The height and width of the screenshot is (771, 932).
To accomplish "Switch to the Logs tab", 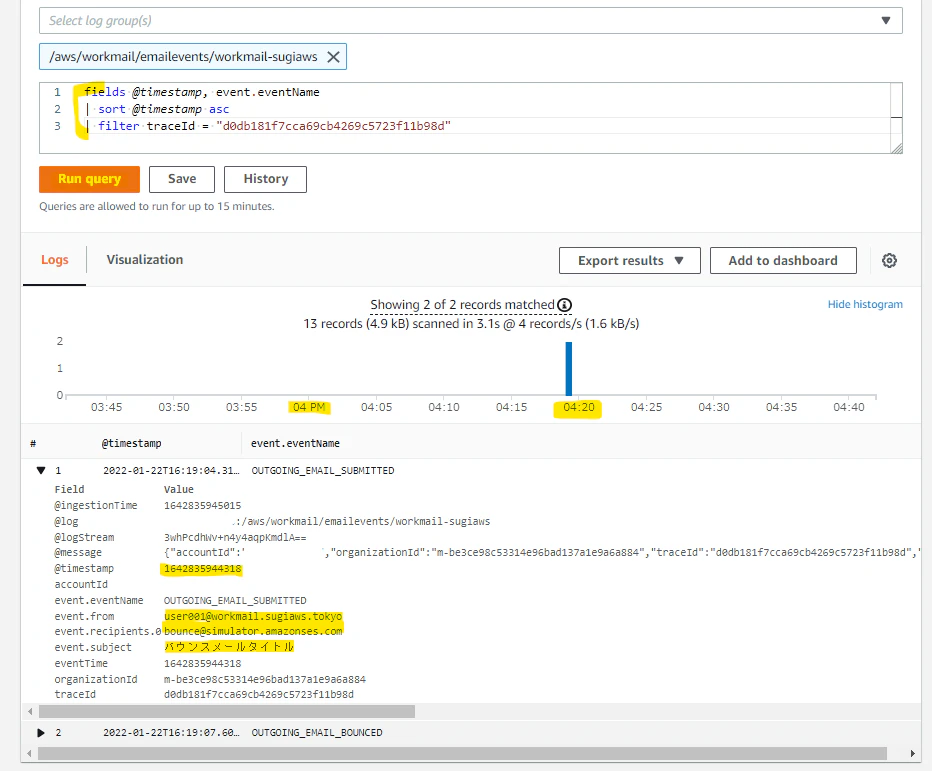I will click(x=55, y=260).
